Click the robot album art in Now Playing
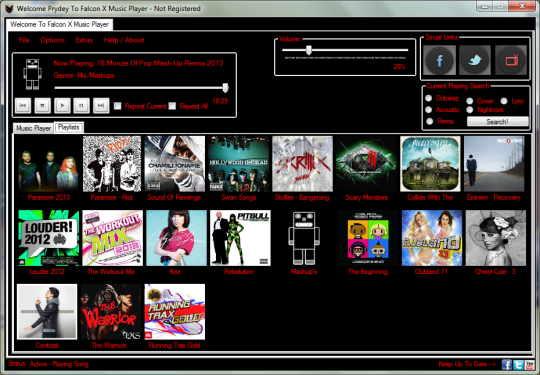 point(33,74)
